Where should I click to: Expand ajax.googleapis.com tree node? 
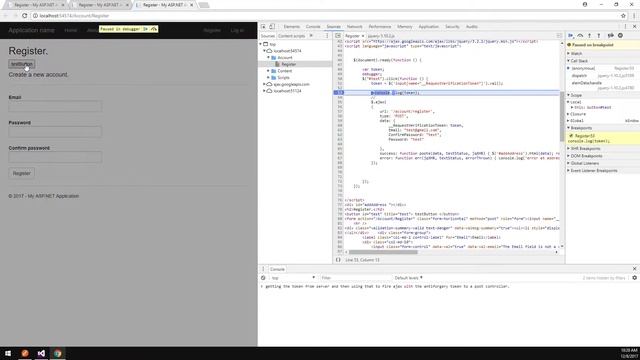(x=264, y=84)
